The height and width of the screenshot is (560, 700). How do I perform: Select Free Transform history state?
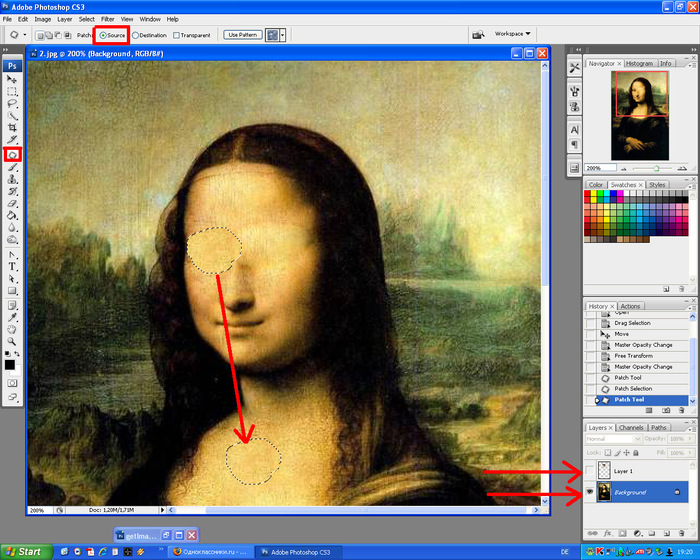[x=642, y=356]
